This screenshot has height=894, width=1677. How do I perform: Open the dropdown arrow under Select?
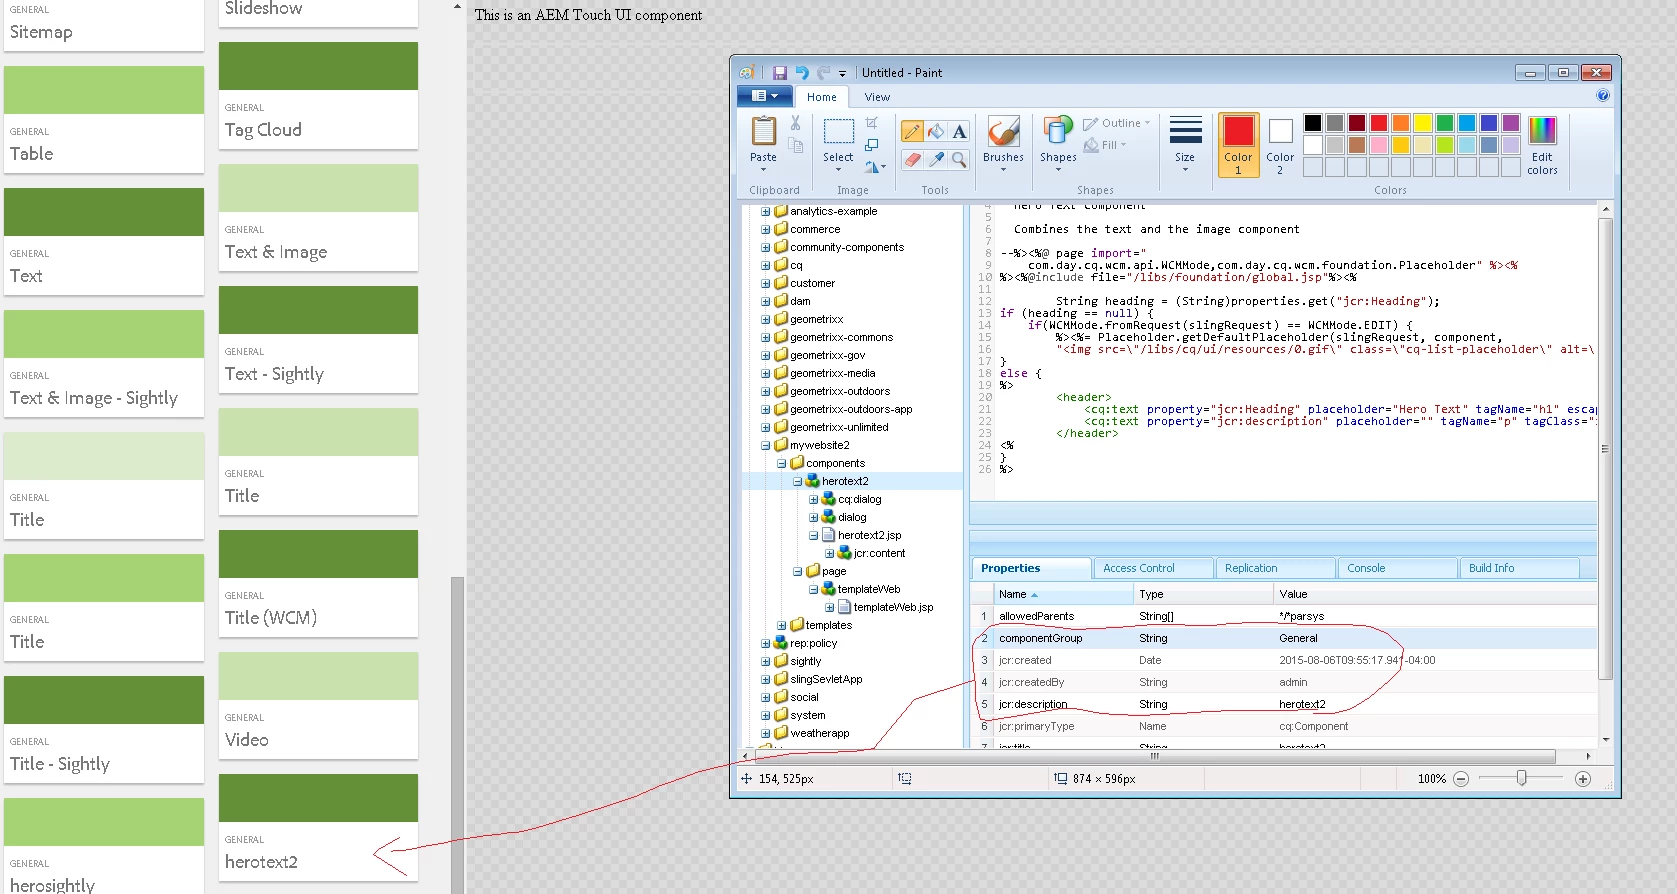pyautogui.click(x=838, y=169)
